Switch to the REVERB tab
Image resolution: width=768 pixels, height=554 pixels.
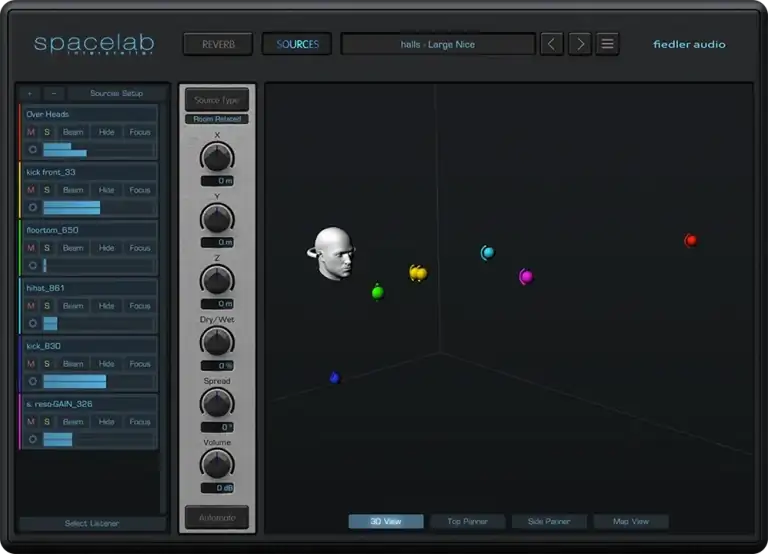pos(218,44)
